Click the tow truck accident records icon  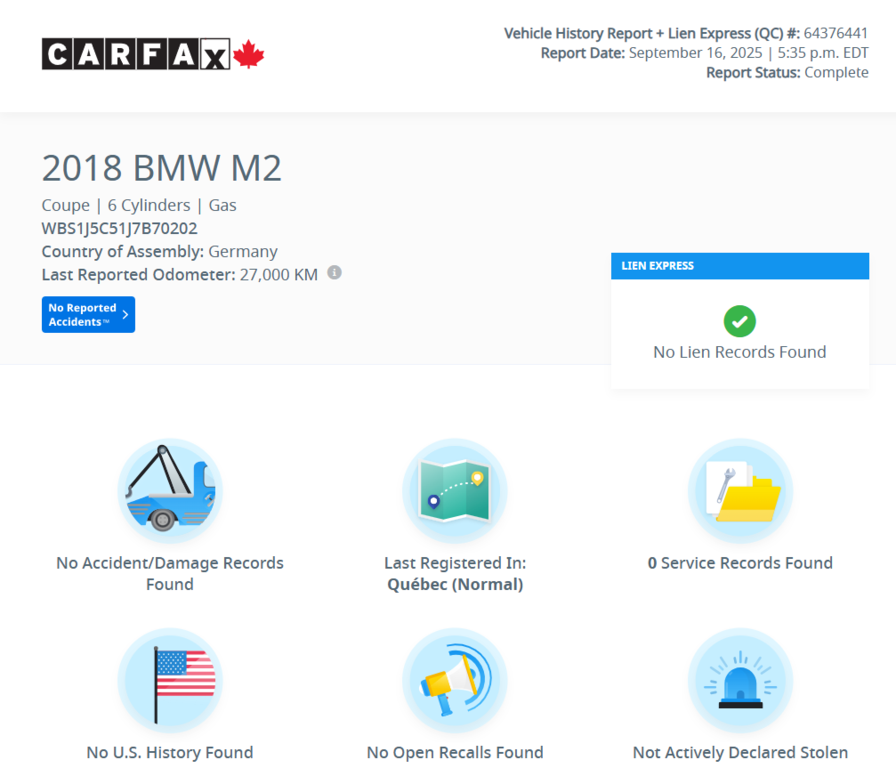(x=170, y=490)
